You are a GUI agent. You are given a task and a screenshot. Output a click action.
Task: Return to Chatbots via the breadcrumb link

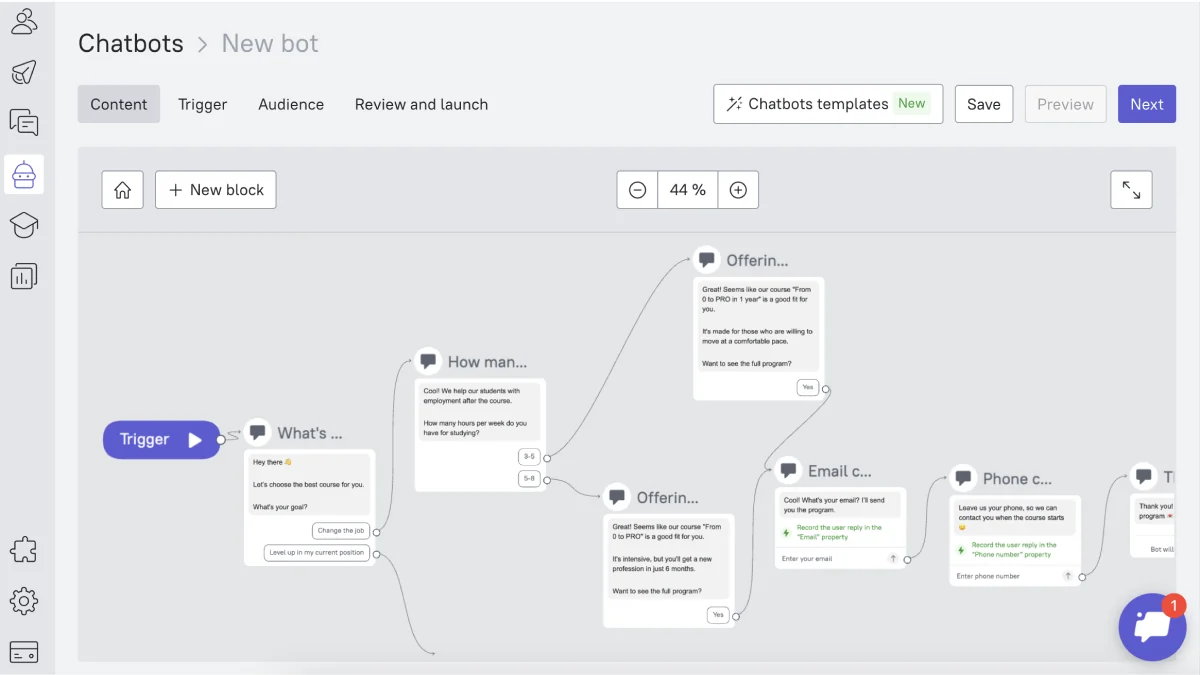[131, 43]
